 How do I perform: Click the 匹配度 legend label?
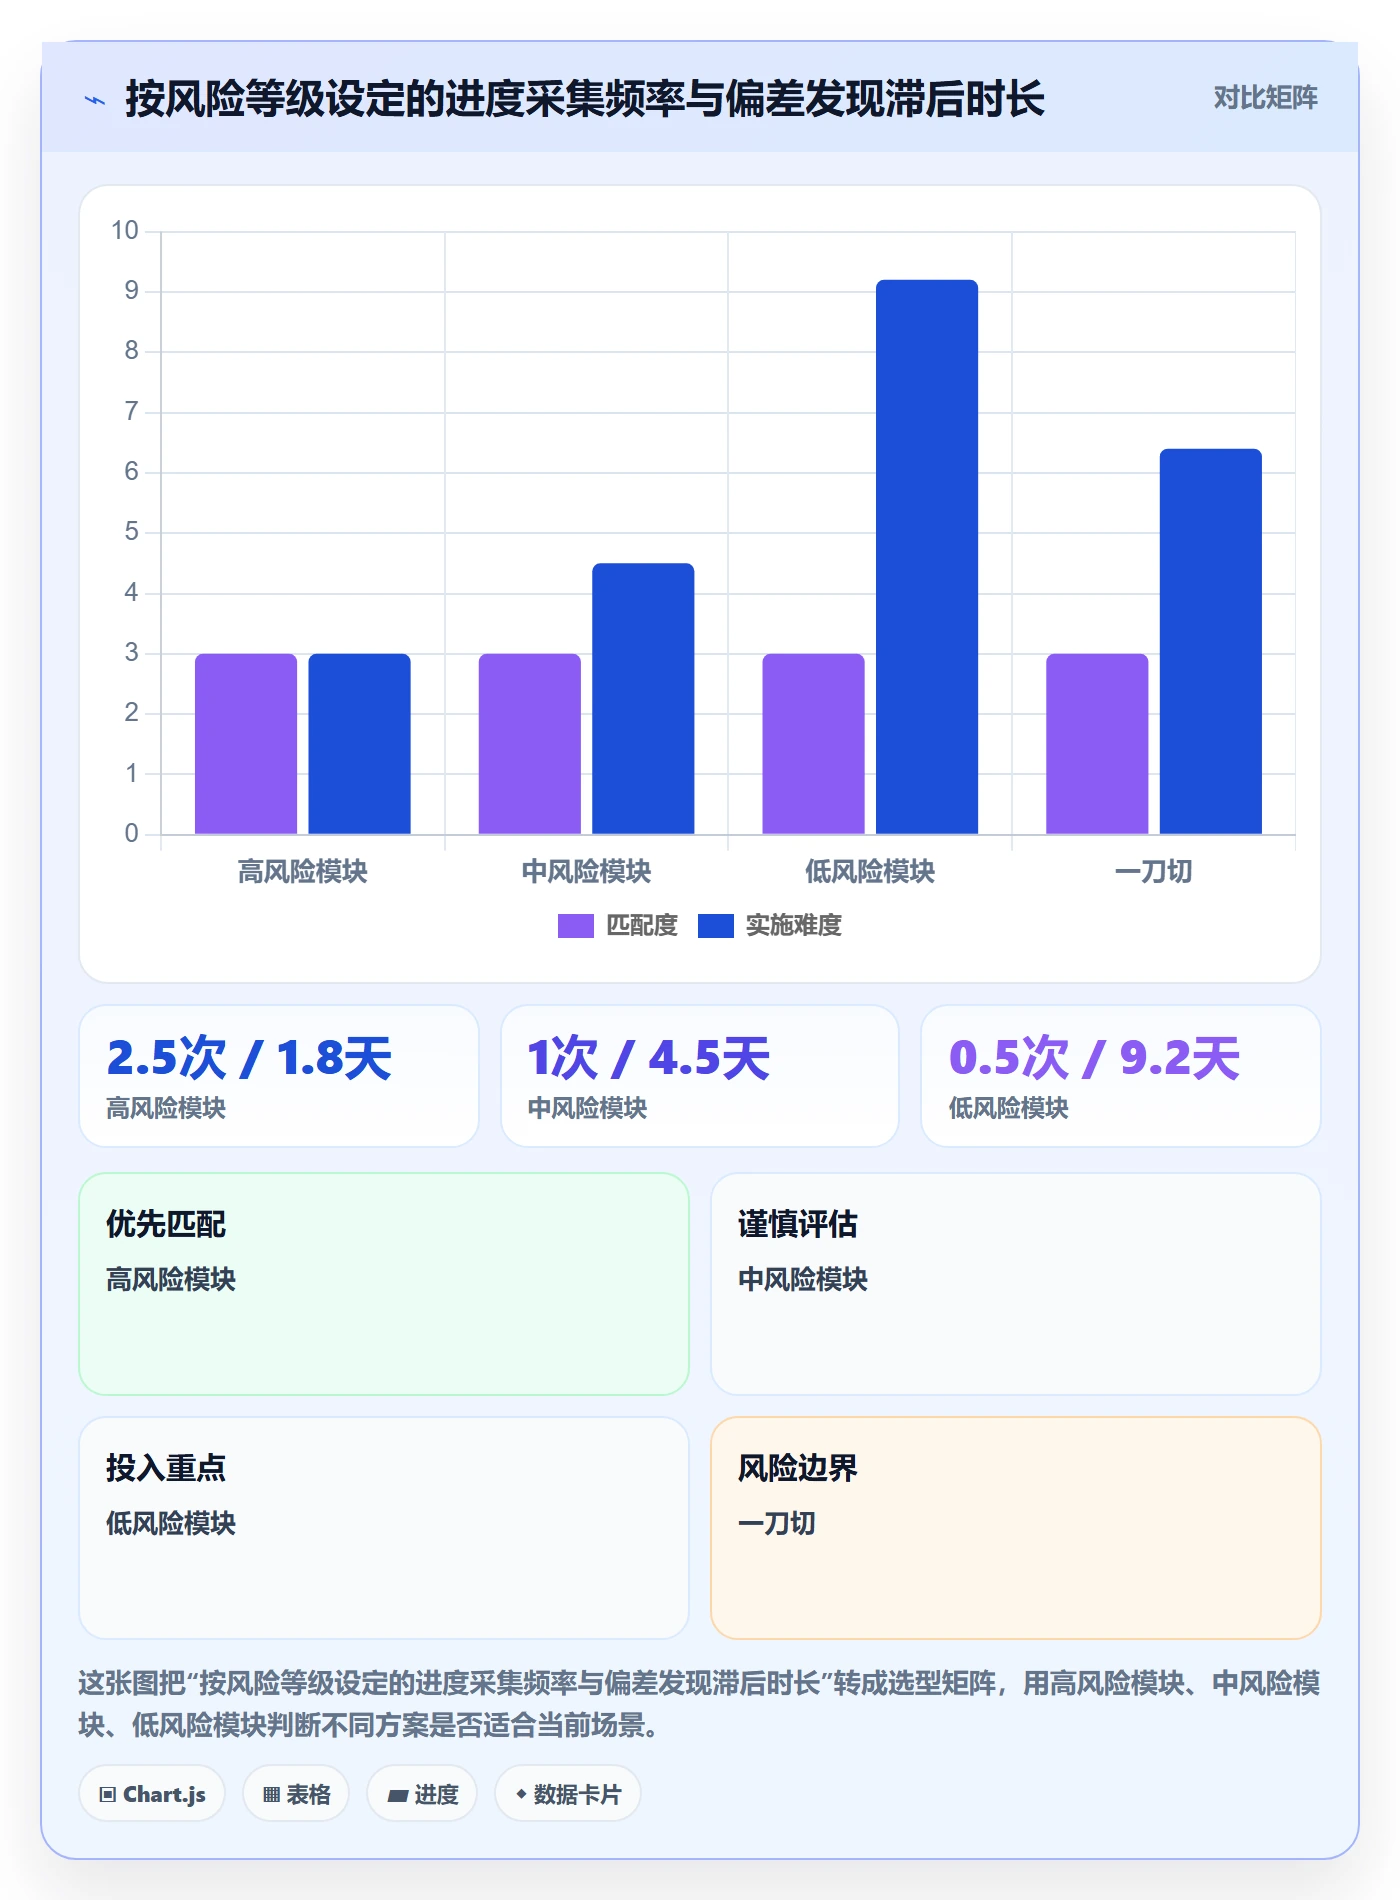coord(642,926)
